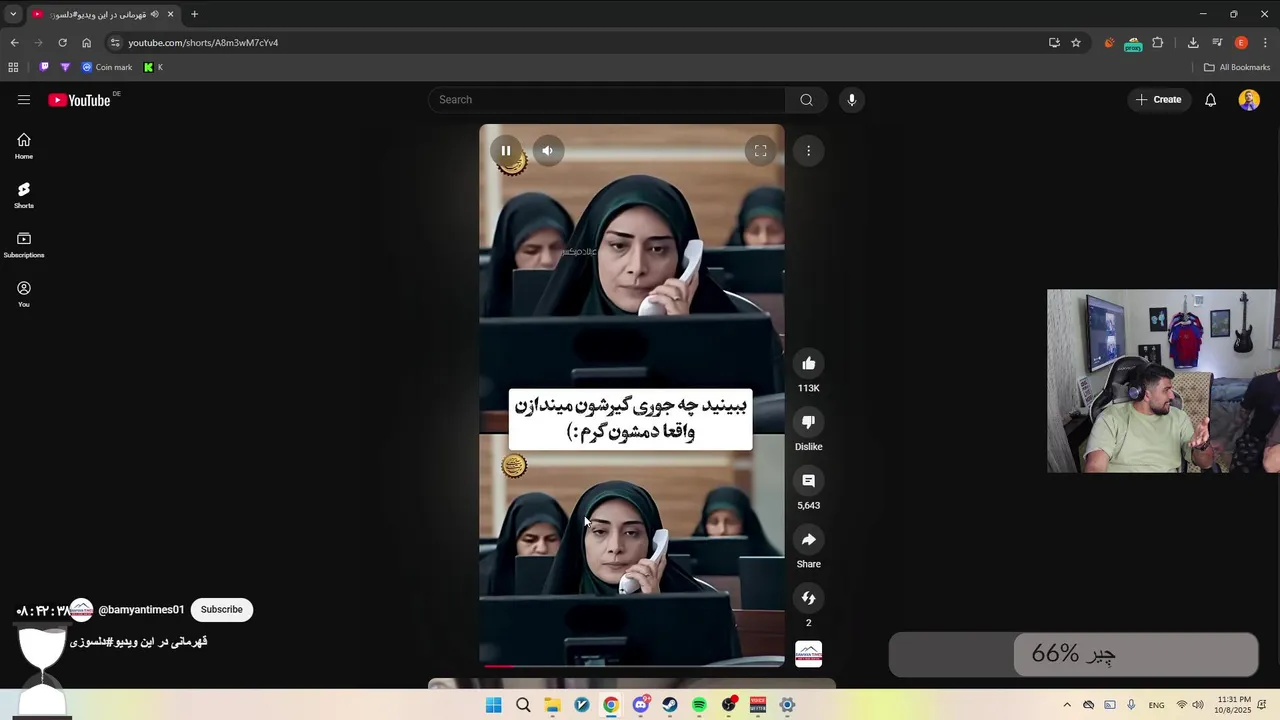The image size is (1280, 720).
Task: Open the Chrome profile avatar E
Action: click(x=1241, y=43)
